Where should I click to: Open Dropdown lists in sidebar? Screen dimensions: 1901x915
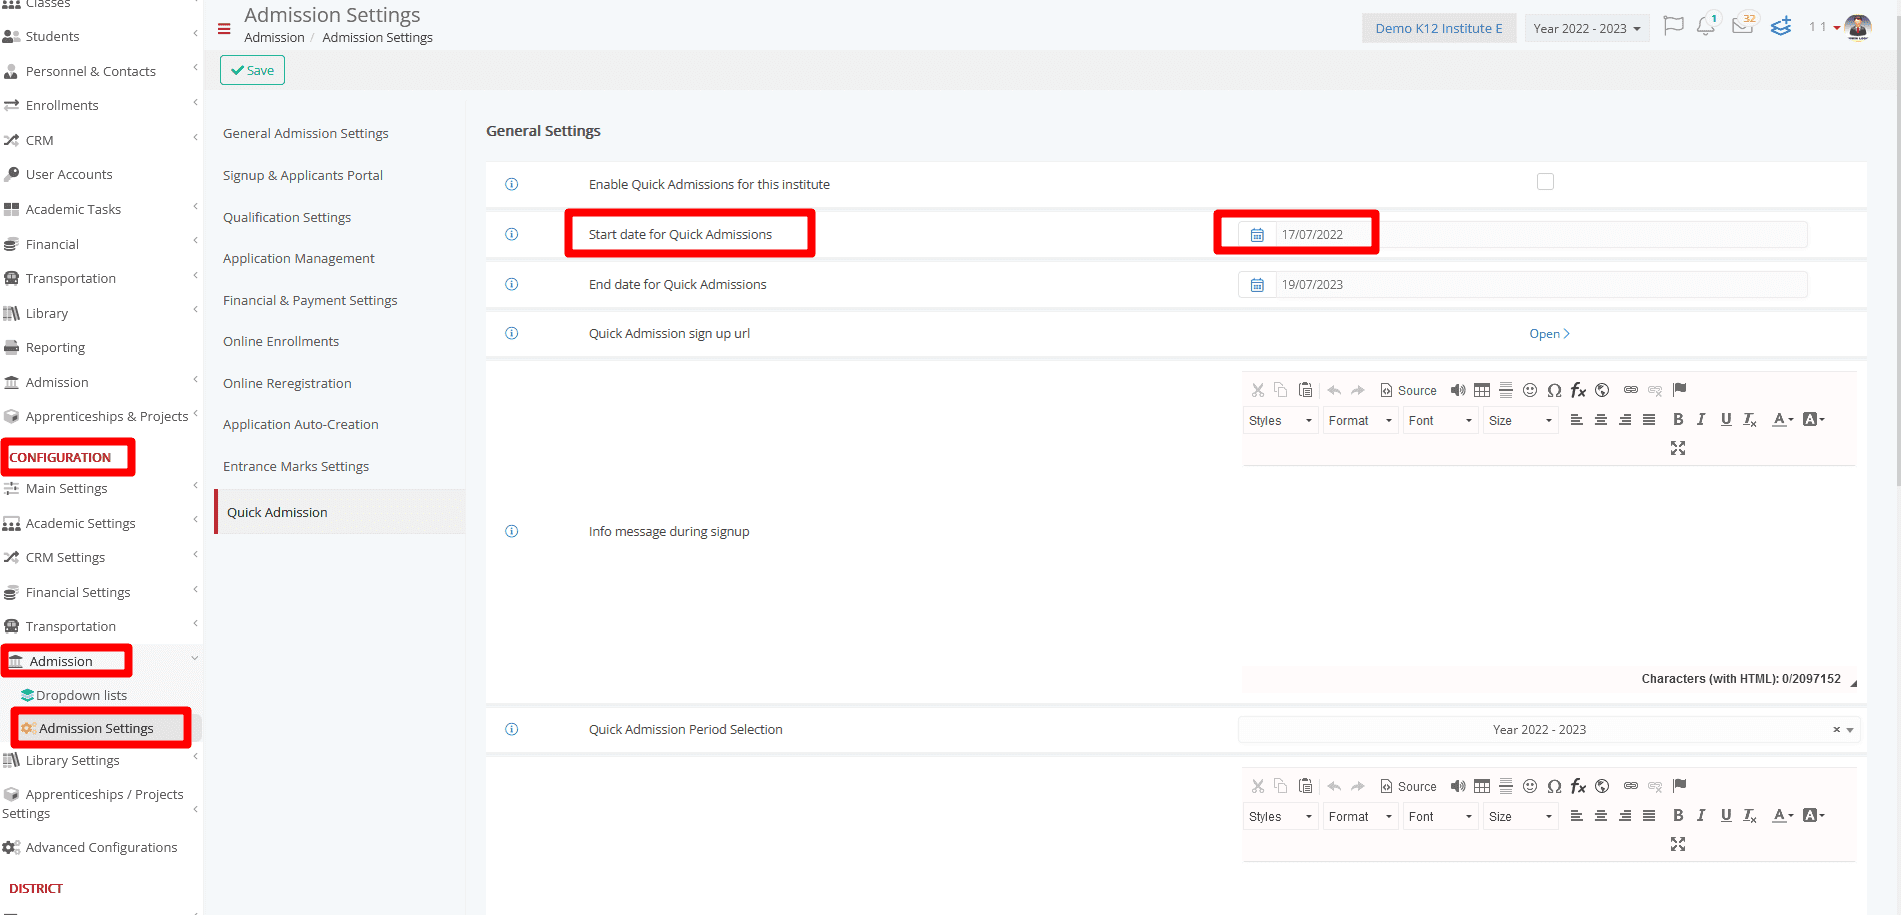[x=81, y=695]
